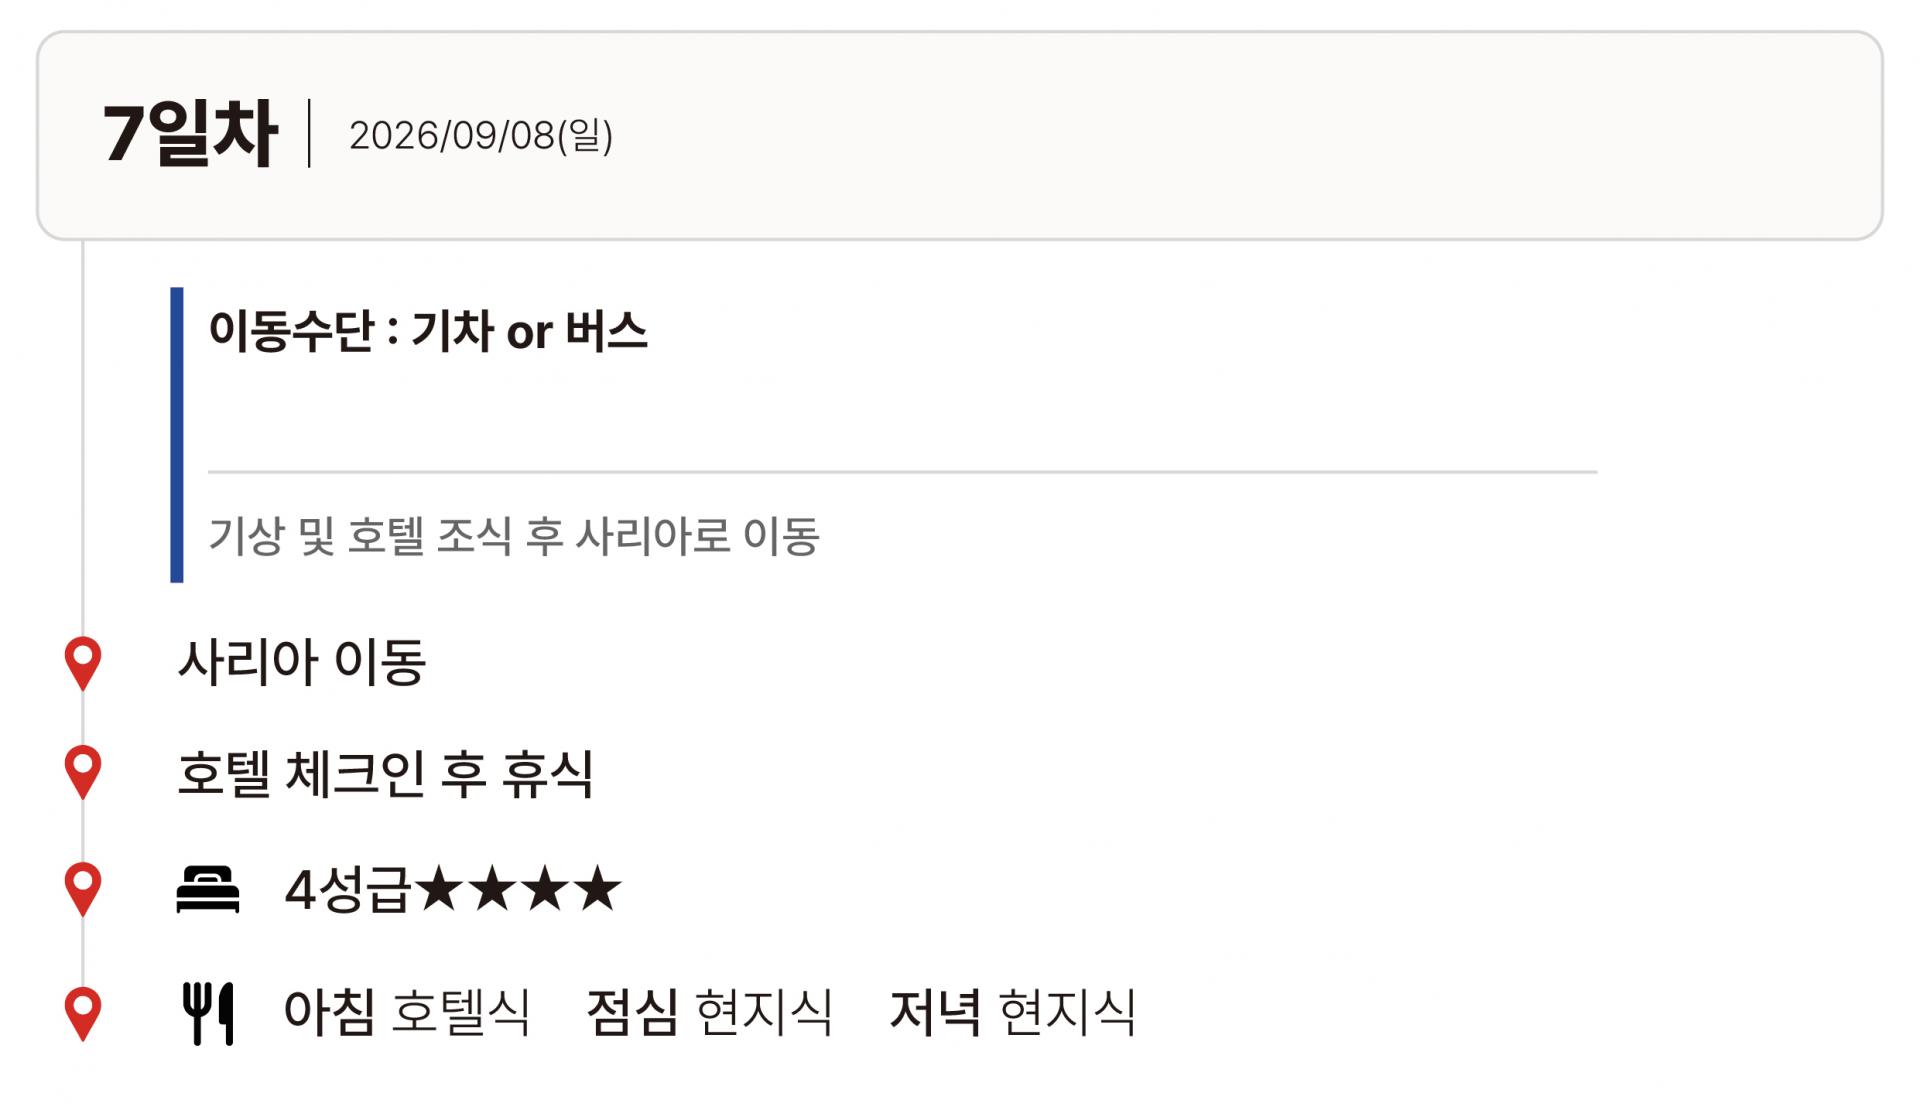Open the 사리아 이동 schedule item
The image size is (1920, 1110).
302,662
